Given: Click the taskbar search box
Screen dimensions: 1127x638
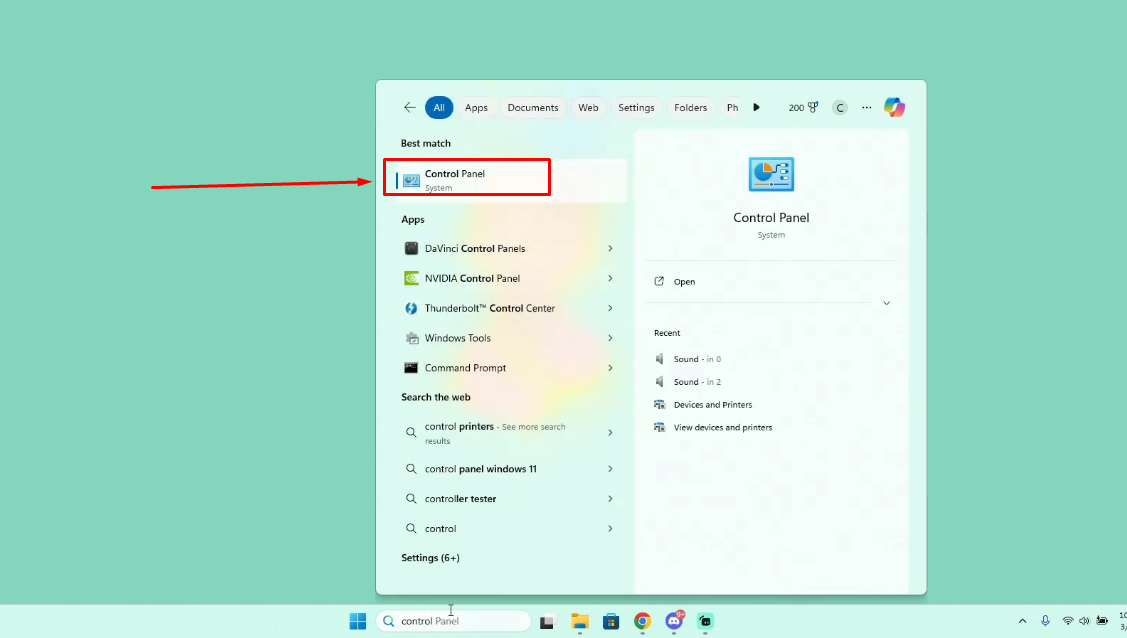Looking at the screenshot, I should [x=454, y=621].
